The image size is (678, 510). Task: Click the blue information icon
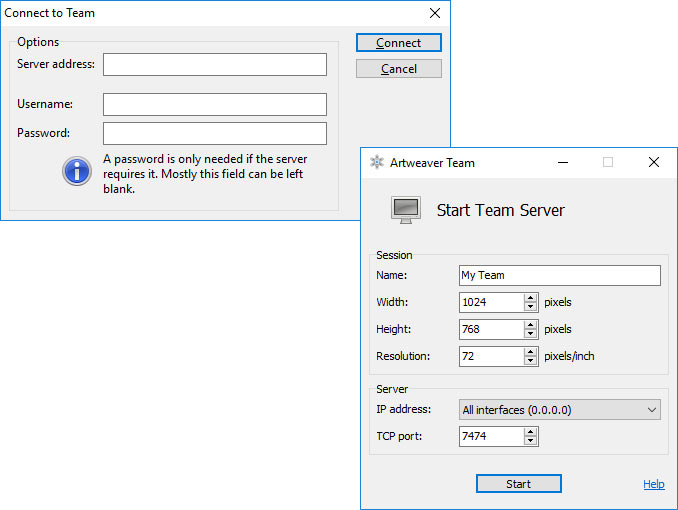(x=77, y=171)
